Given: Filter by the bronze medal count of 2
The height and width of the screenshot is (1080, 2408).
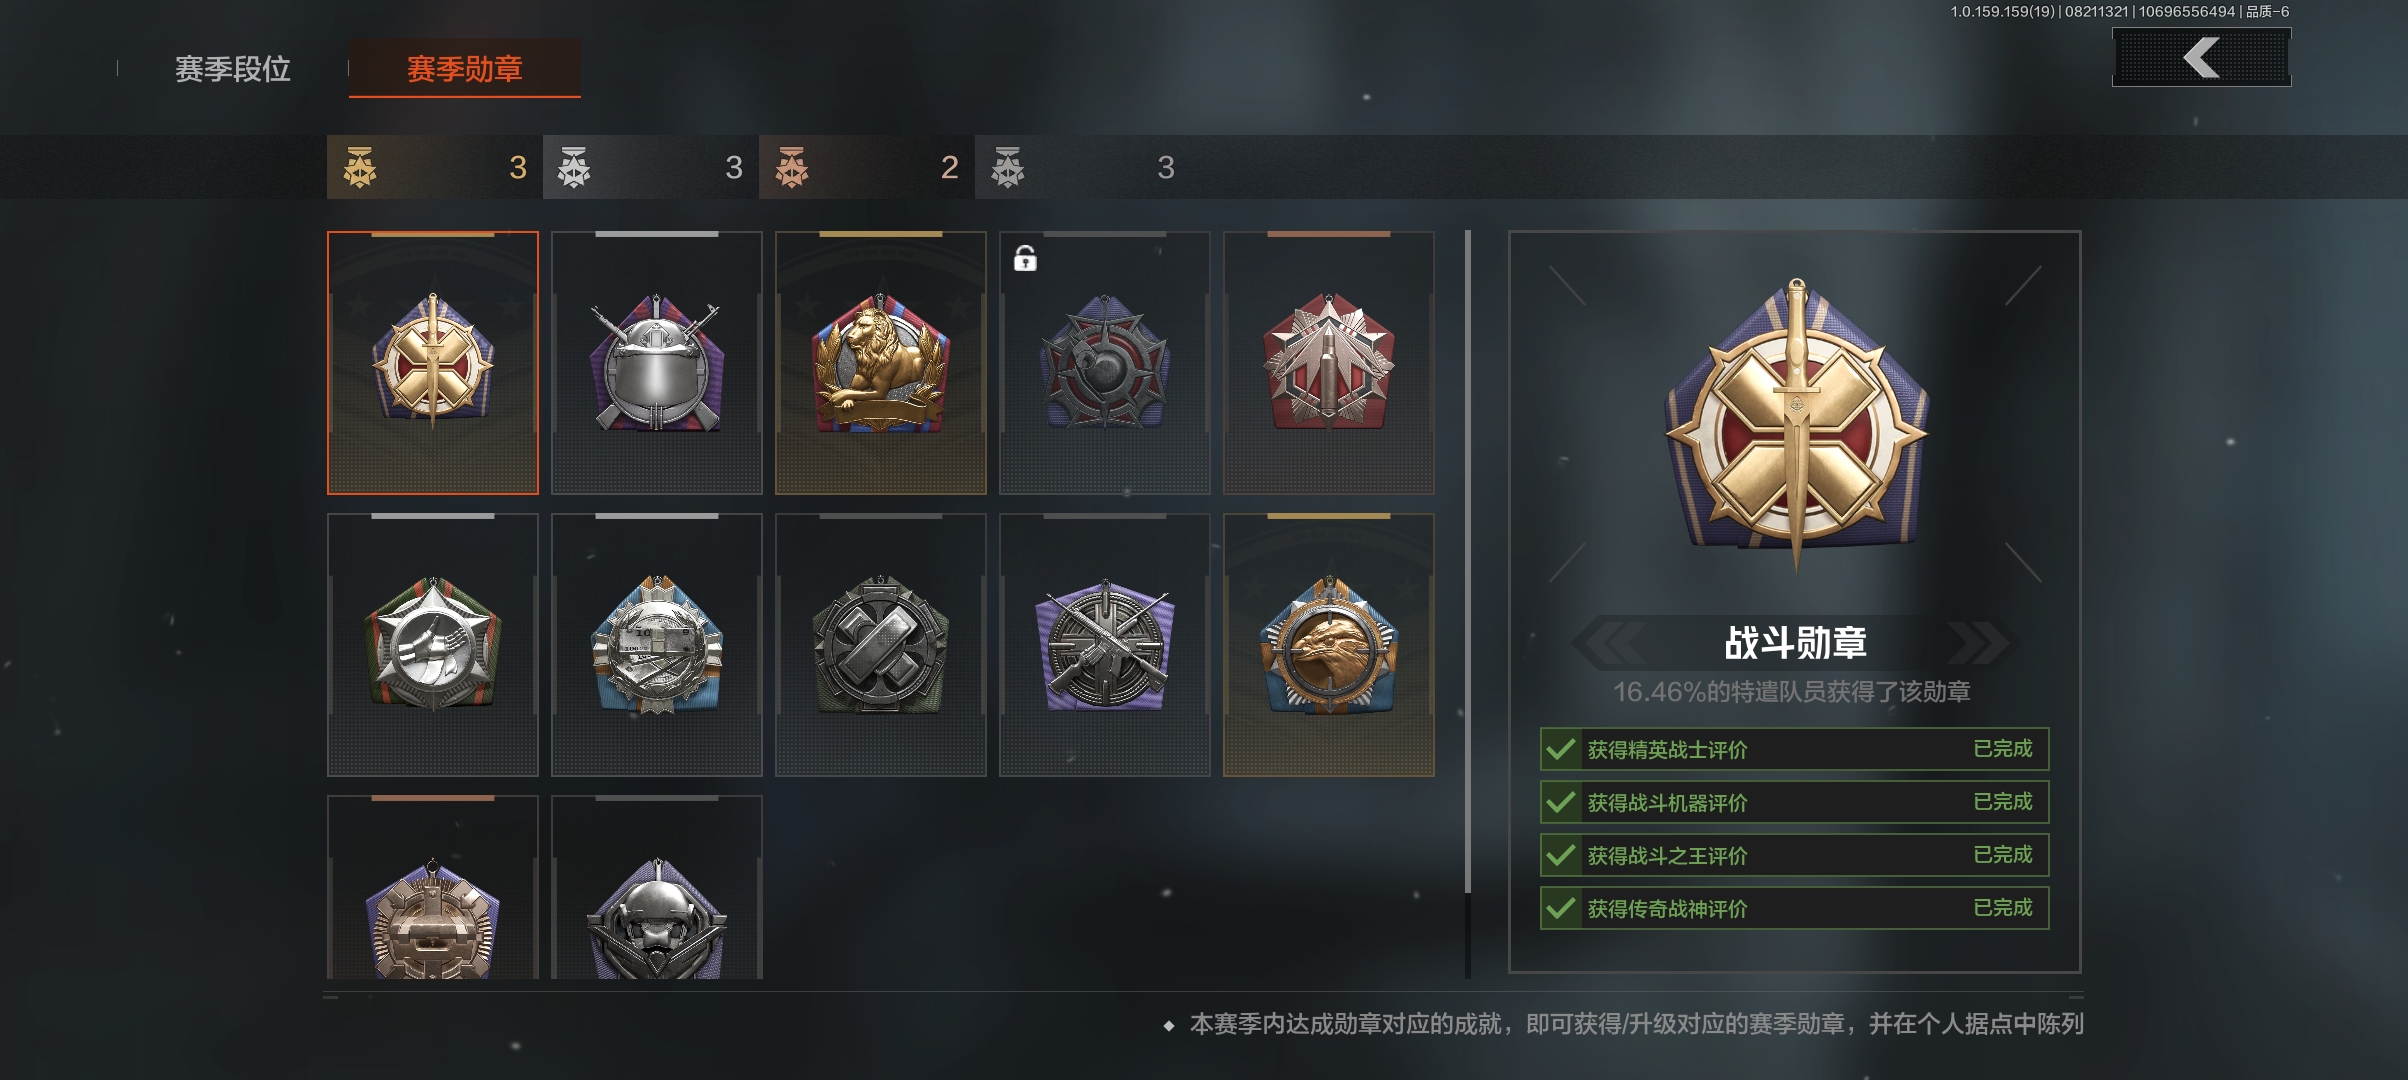Looking at the screenshot, I should pos(866,167).
